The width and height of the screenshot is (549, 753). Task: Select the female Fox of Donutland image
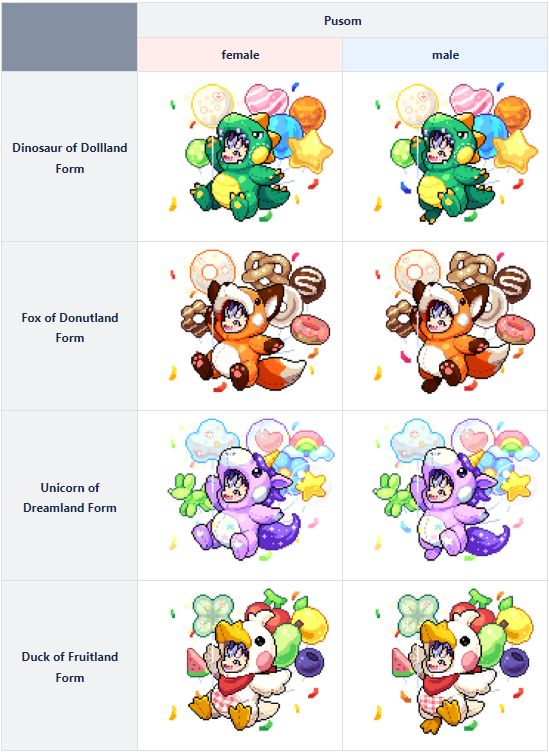click(x=251, y=321)
